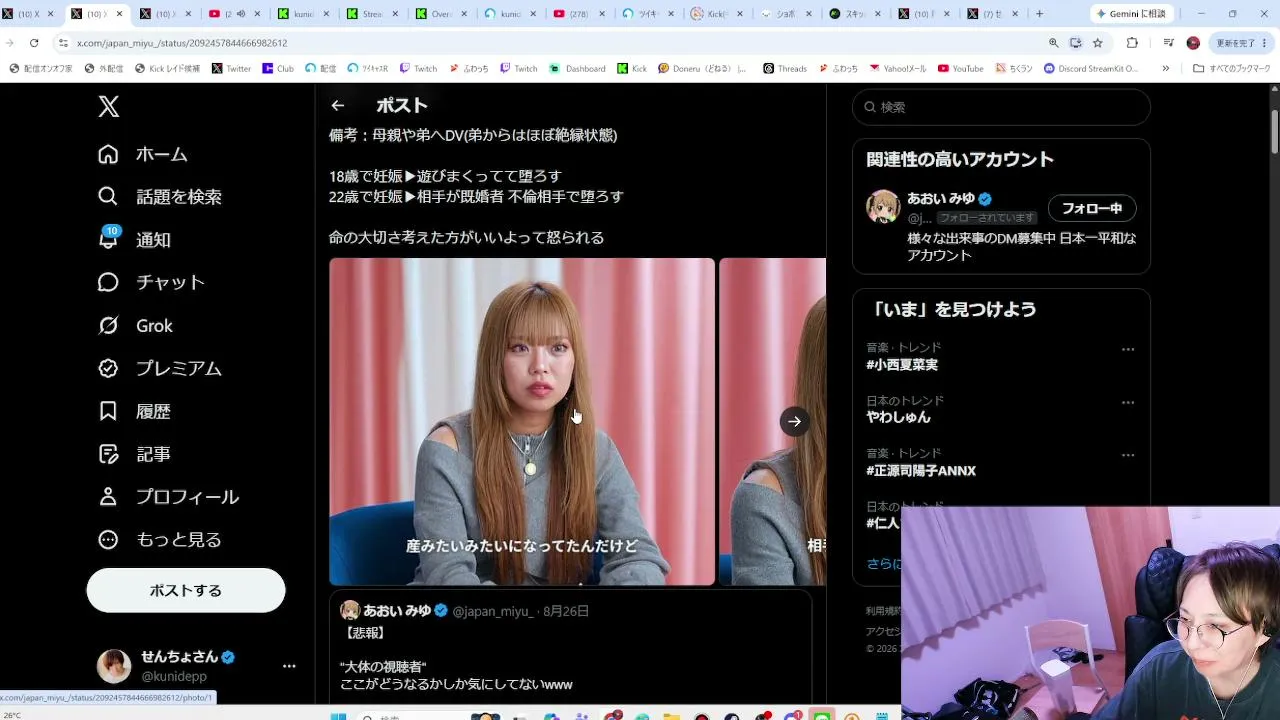The image size is (1280, 720).
Task: Click the ポストする button
Action: [x=186, y=590]
